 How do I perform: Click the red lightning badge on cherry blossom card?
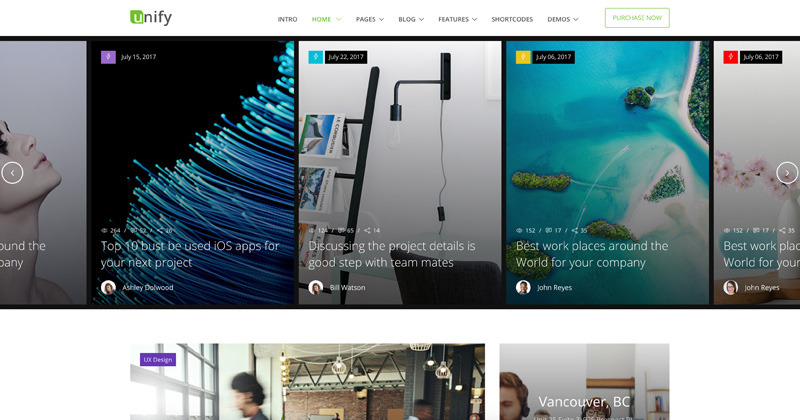(731, 57)
